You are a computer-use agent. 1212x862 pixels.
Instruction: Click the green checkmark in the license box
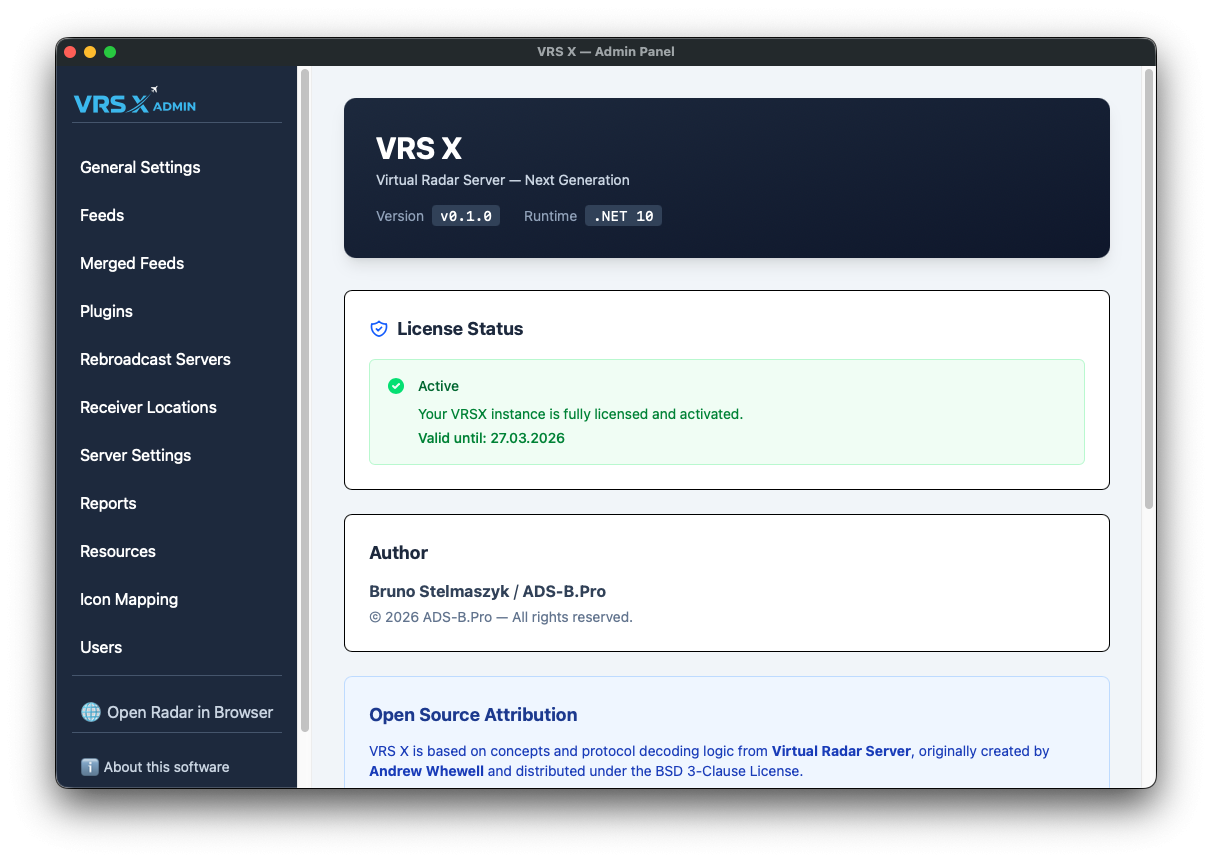(395, 385)
